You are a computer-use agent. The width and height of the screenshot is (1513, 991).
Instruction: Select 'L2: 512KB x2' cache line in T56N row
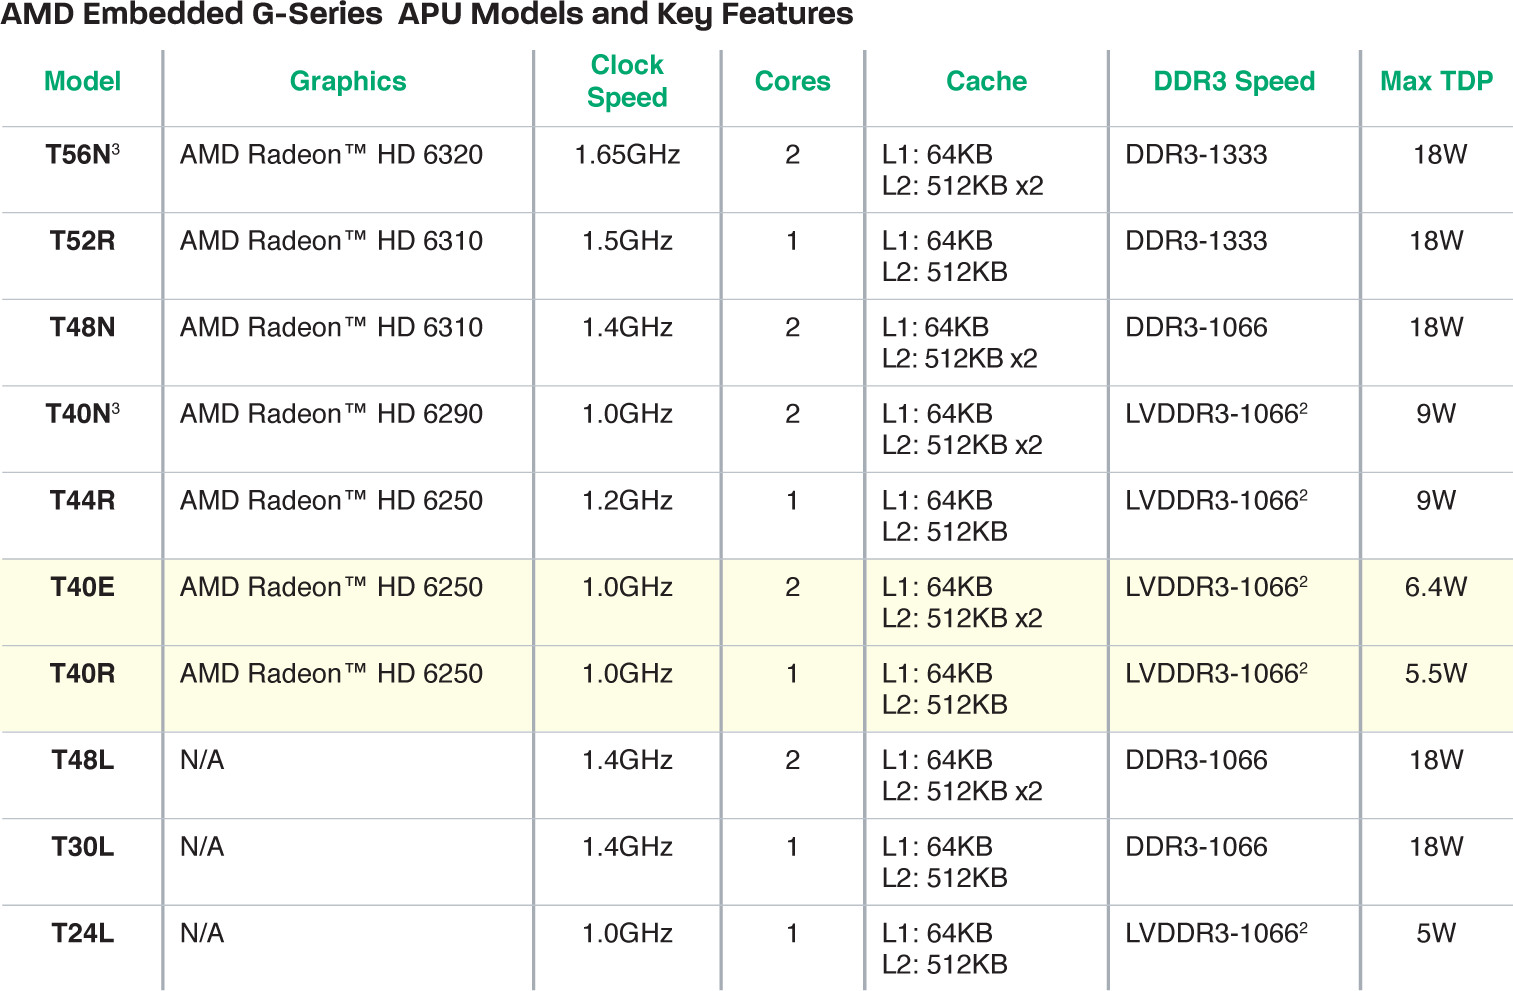pos(962,186)
